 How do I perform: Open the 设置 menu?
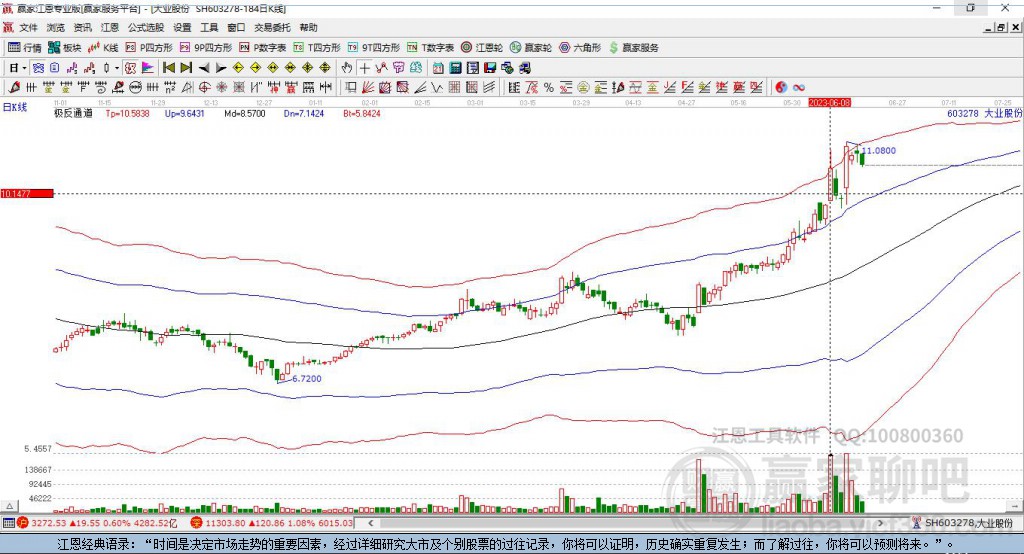(x=182, y=27)
